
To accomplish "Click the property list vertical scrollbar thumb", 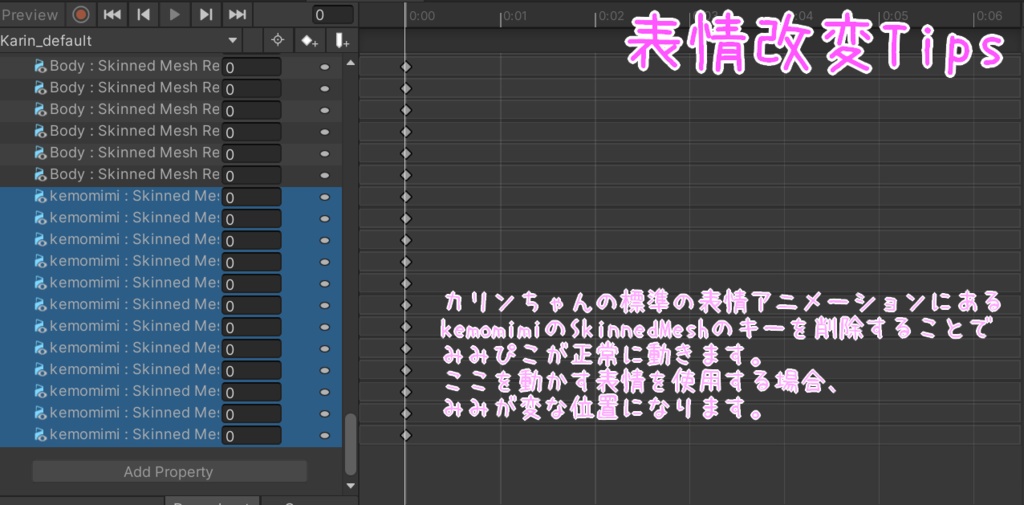I will [x=351, y=444].
